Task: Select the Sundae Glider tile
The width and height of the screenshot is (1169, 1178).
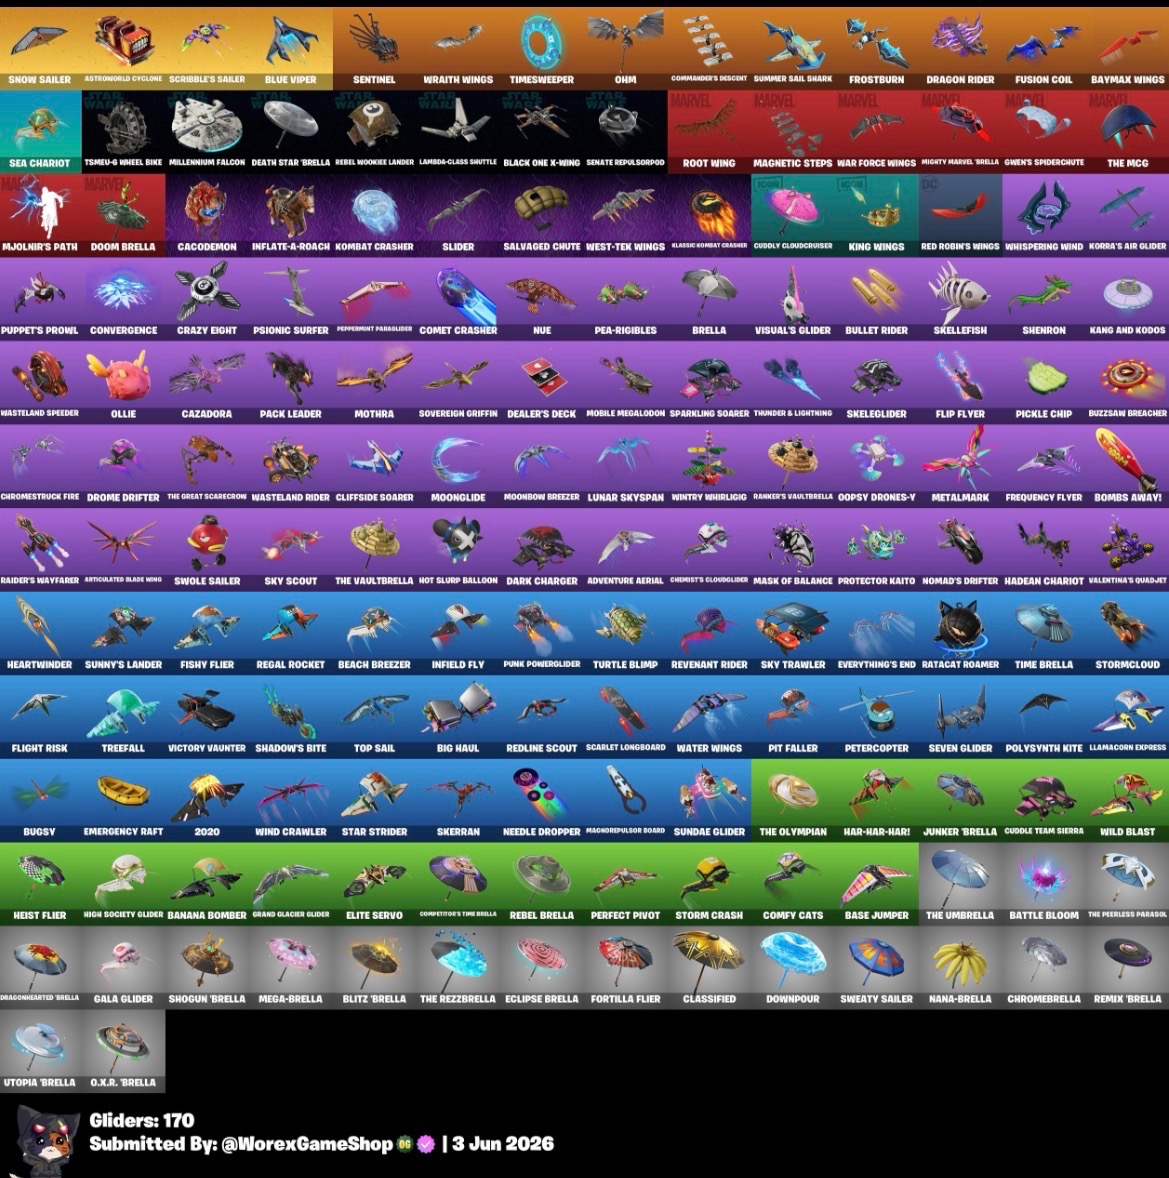Action: coord(709,799)
